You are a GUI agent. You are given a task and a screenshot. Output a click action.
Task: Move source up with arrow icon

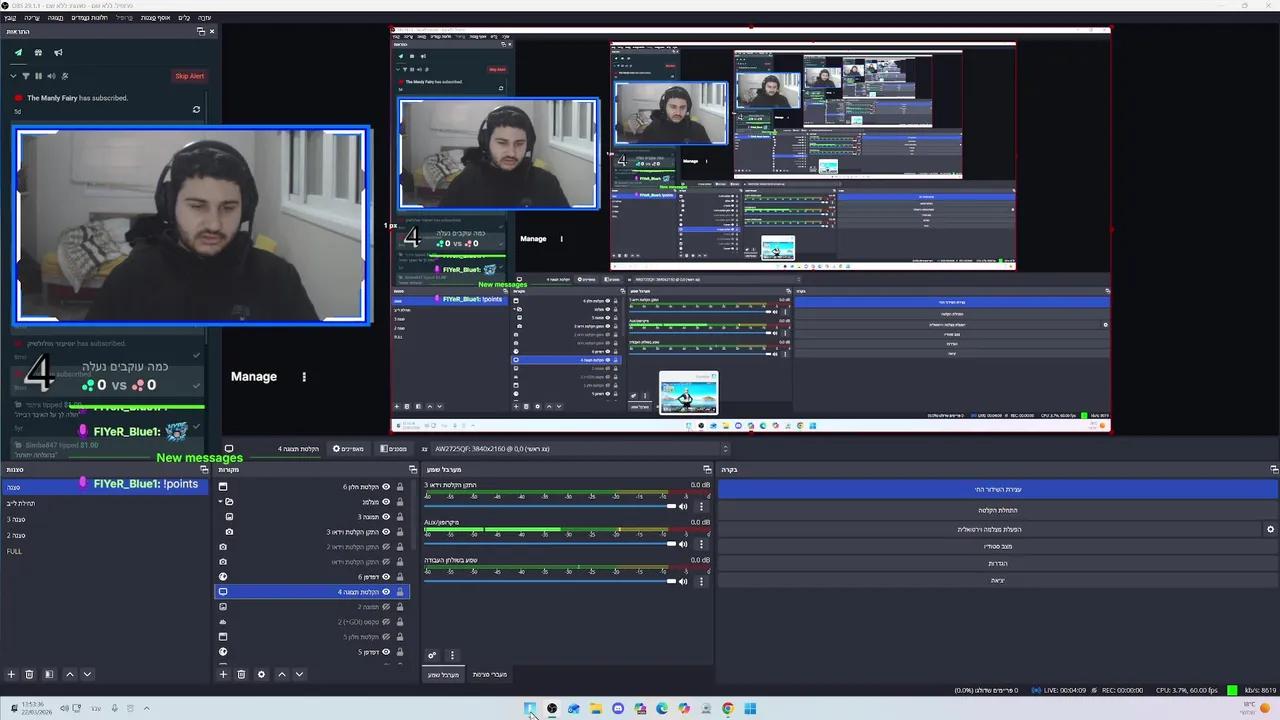281,675
